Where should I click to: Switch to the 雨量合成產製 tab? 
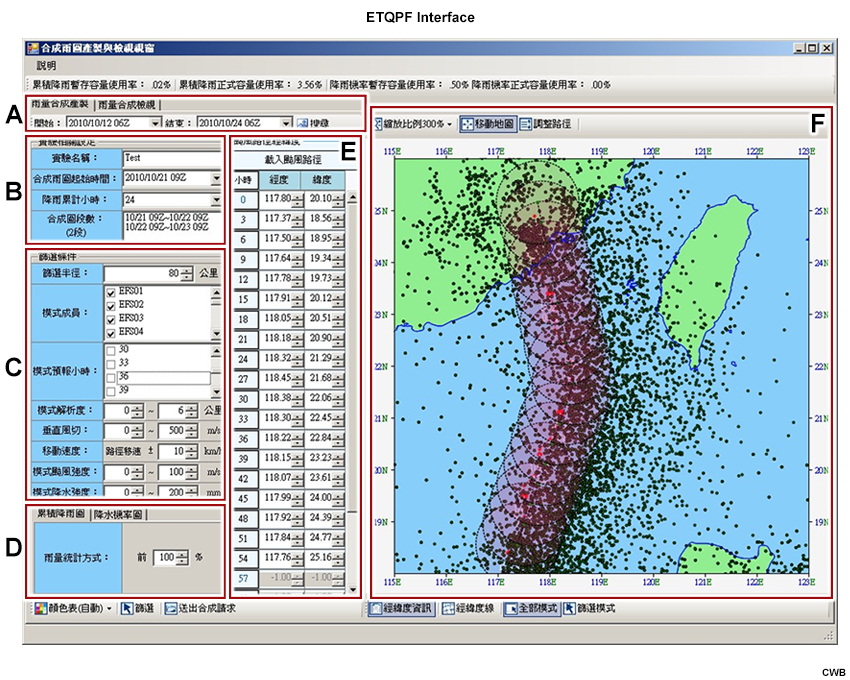(60, 104)
